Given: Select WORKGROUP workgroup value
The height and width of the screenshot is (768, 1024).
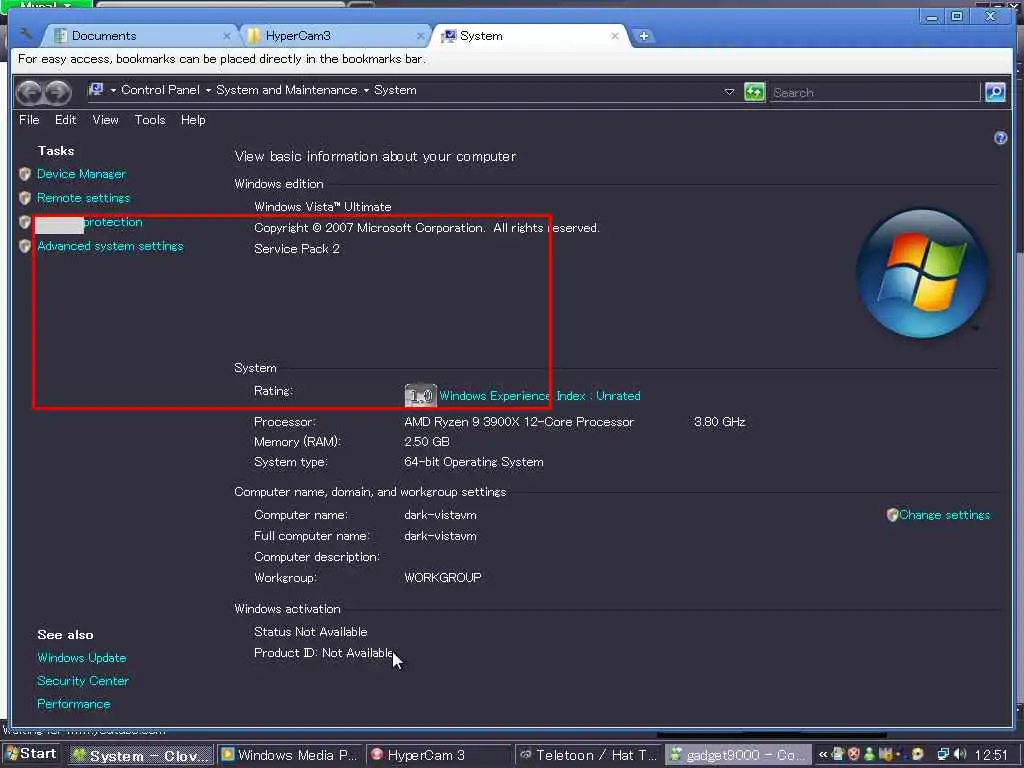Looking at the screenshot, I should [443, 577].
